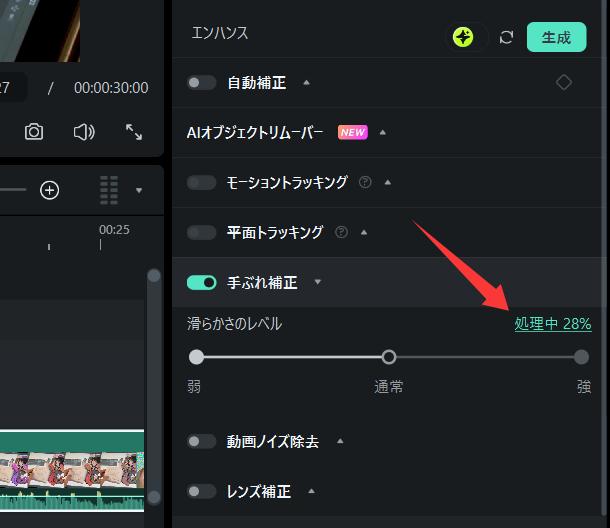Toggle the レンズ補正 switch
The width and height of the screenshot is (610, 528).
[201, 491]
